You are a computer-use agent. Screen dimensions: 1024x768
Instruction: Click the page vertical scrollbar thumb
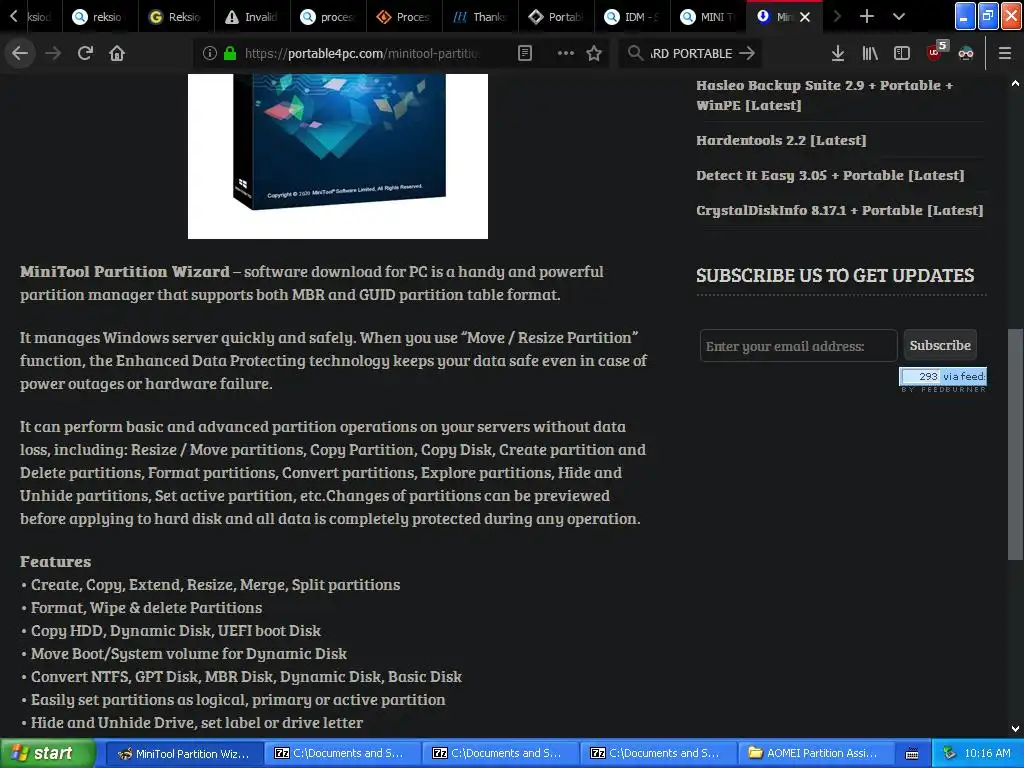pyautogui.click(x=1015, y=444)
